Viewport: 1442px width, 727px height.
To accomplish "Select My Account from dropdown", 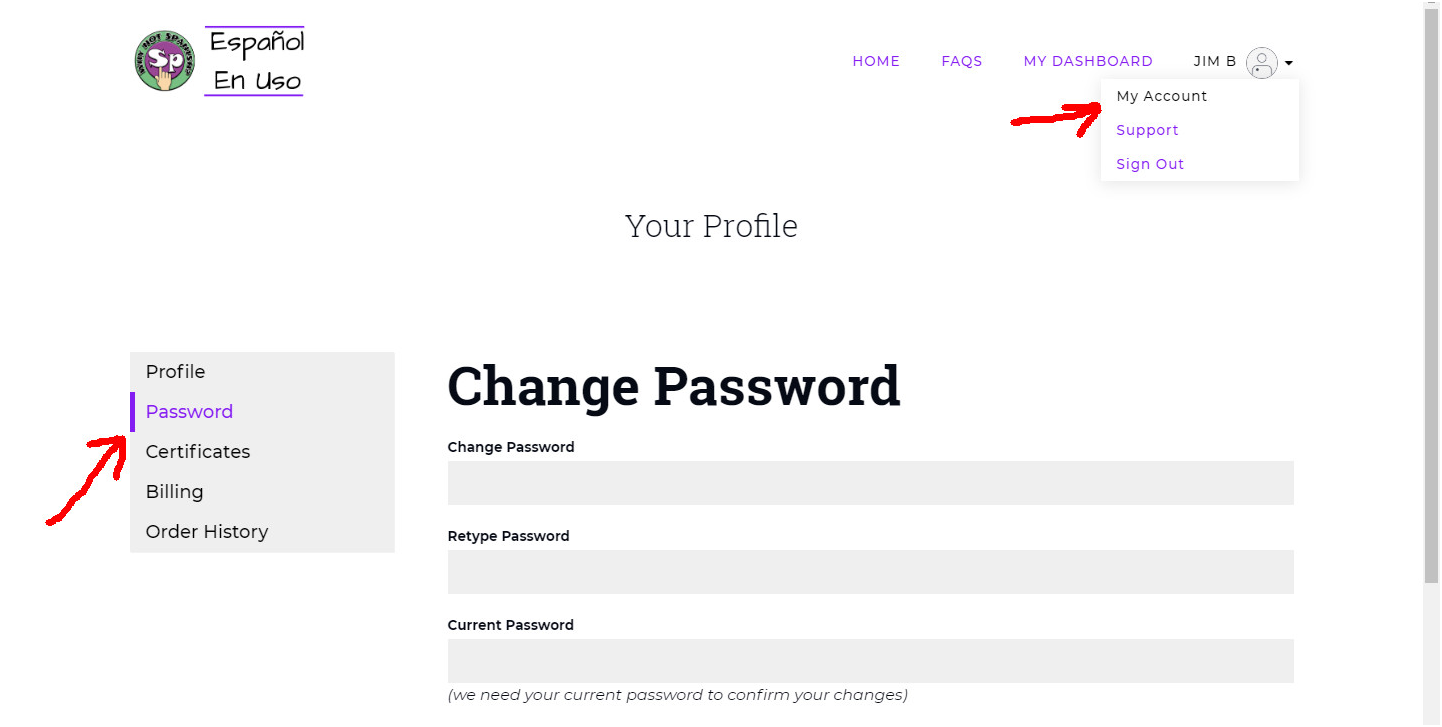I will pyautogui.click(x=1162, y=96).
